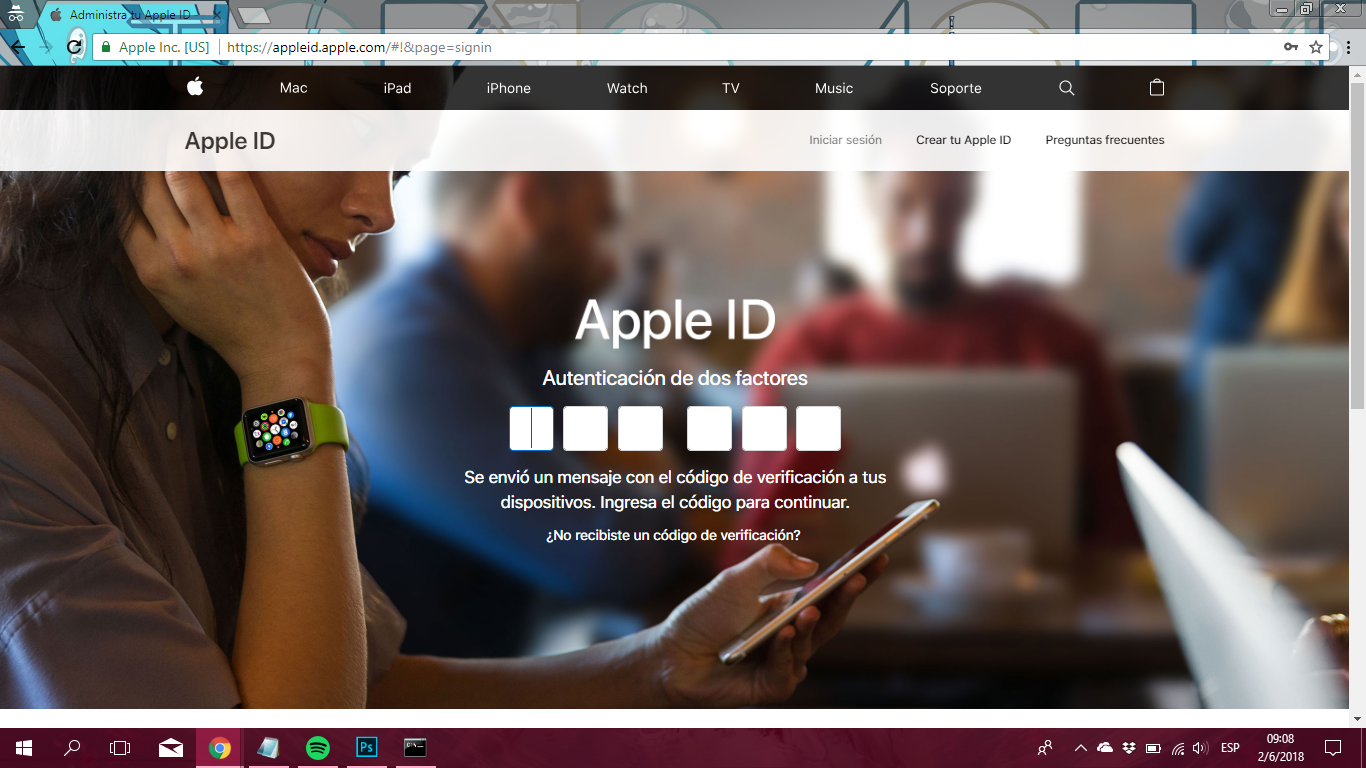1366x768 pixels.
Task: Open the shopping bag icon
Action: (1157, 87)
